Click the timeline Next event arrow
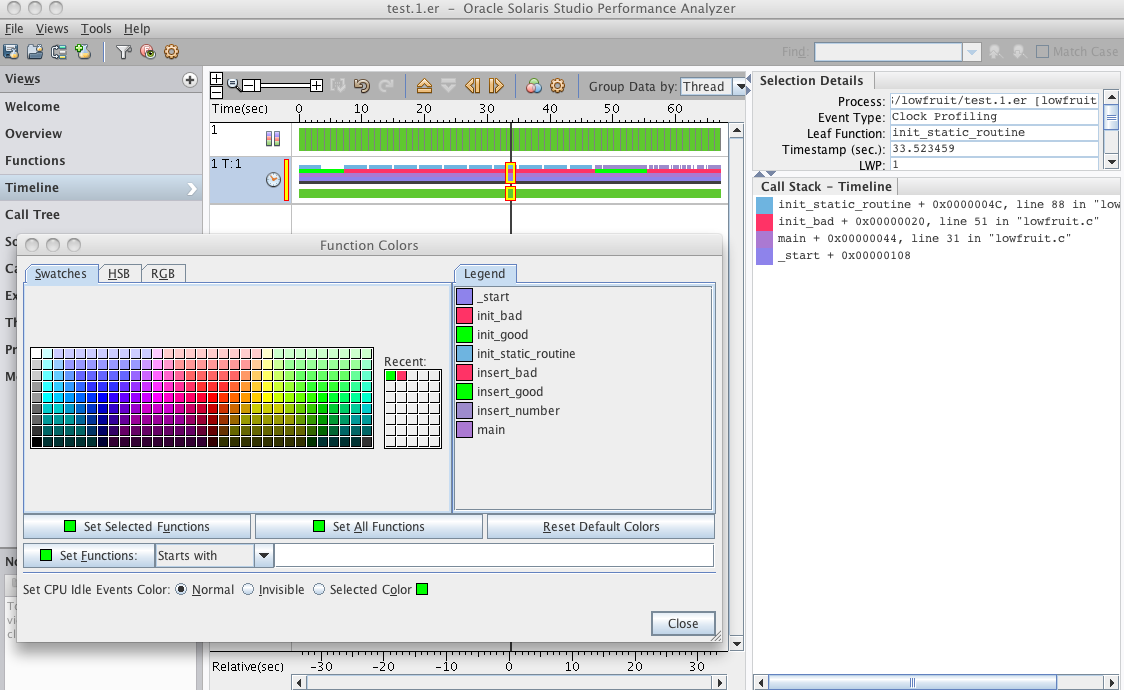Viewport: 1124px width, 690px height. [x=496, y=86]
